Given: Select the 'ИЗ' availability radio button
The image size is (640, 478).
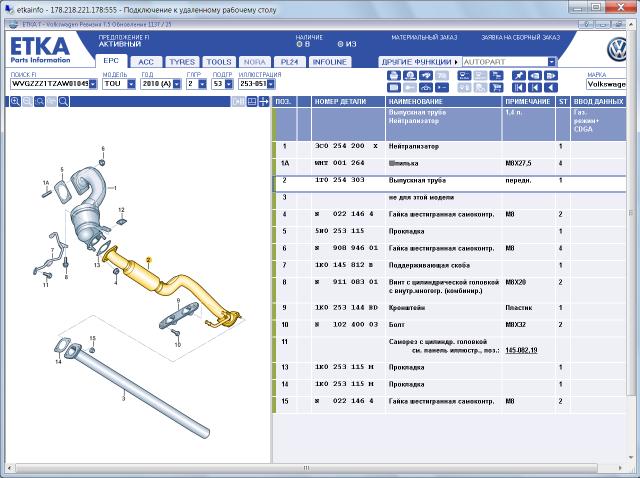Looking at the screenshot, I should click(x=340, y=44).
